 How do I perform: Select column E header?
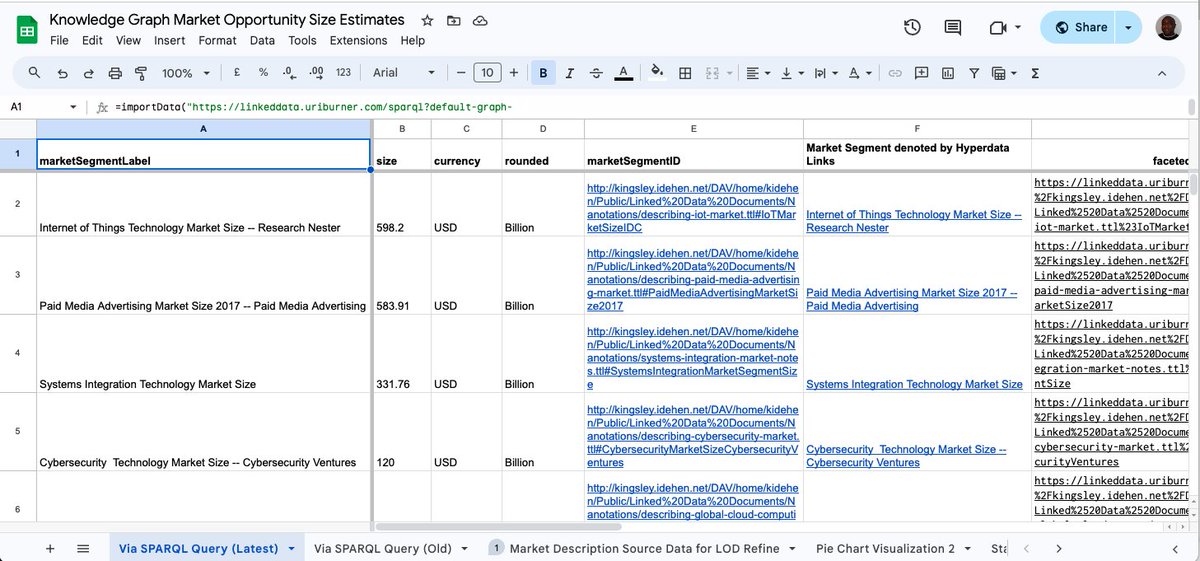pos(692,128)
